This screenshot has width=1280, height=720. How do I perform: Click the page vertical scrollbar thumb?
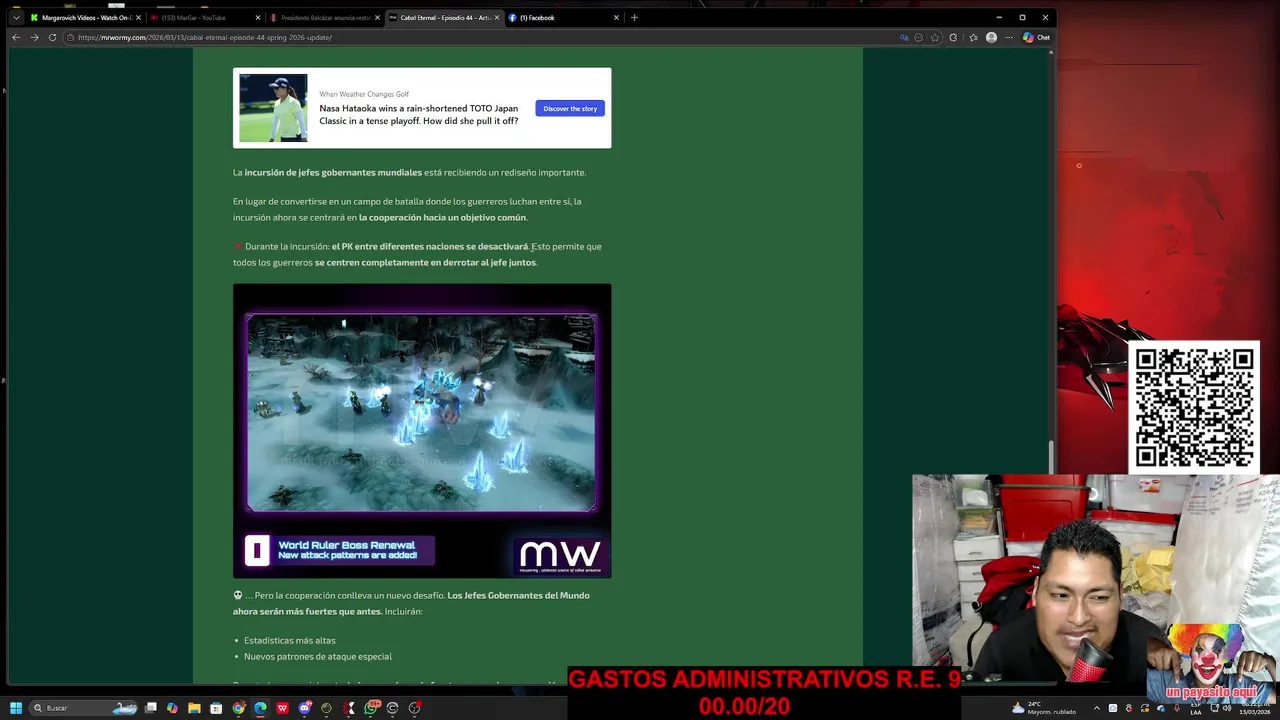click(x=1051, y=456)
